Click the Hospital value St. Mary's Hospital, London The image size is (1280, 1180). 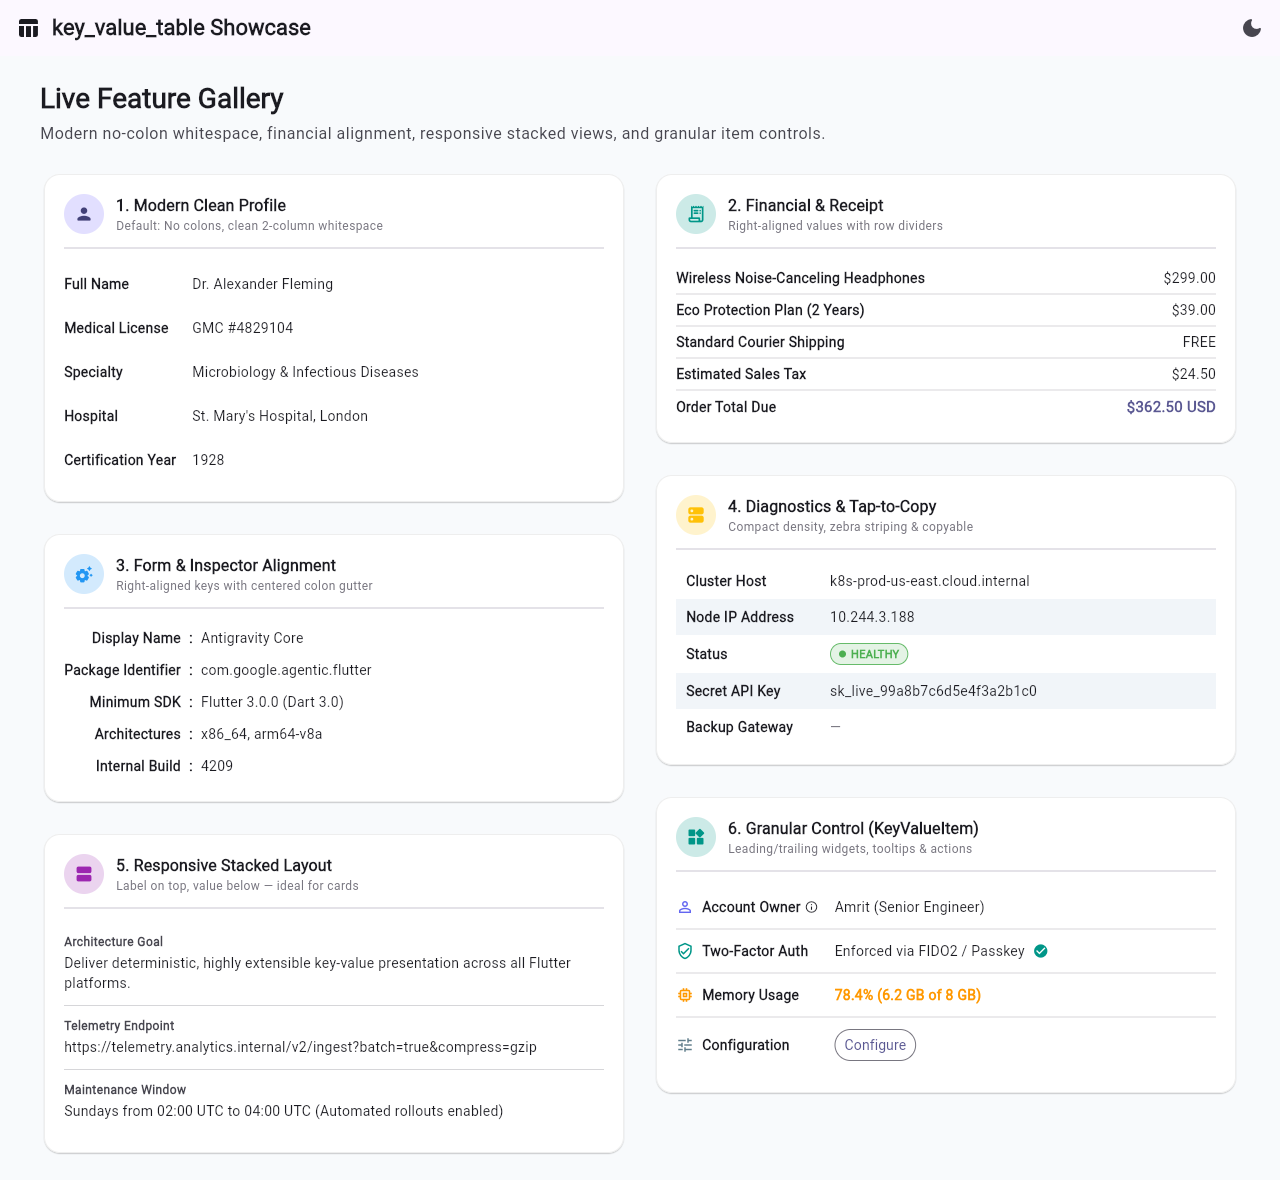(280, 416)
